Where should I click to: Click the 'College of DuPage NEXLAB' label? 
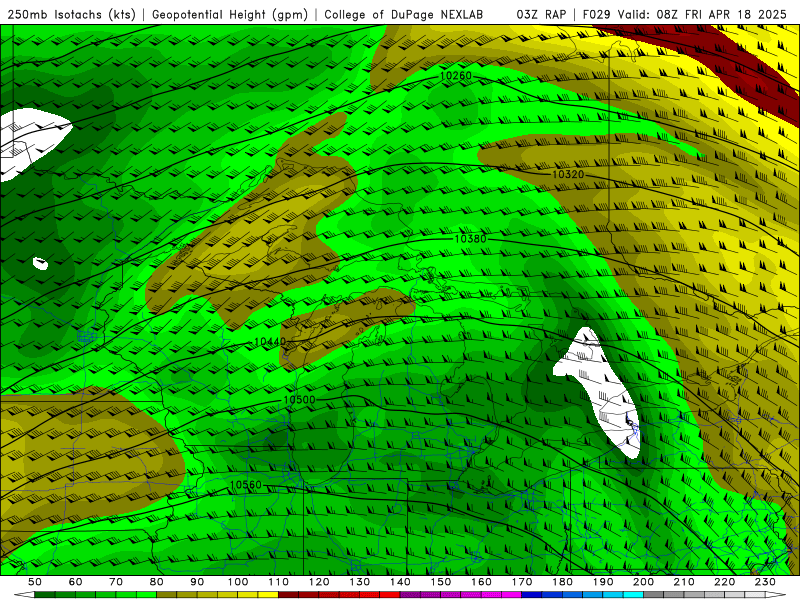point(403,14)
